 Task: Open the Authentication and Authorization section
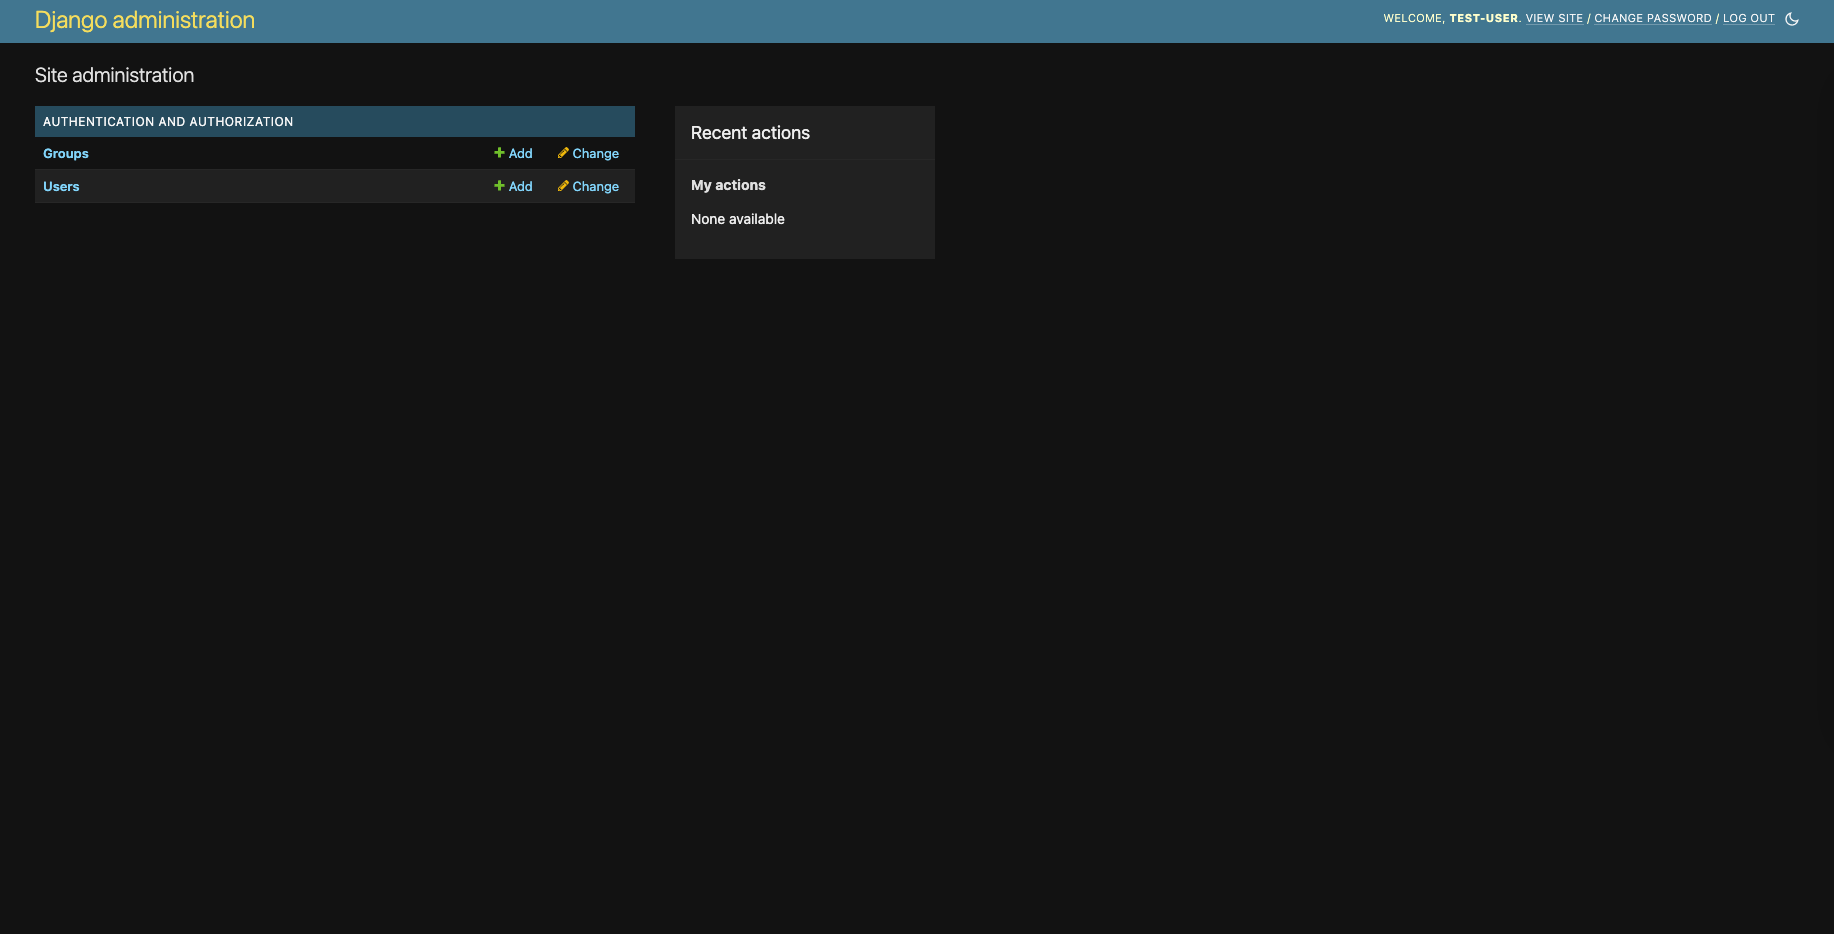(x=168, y=121)
